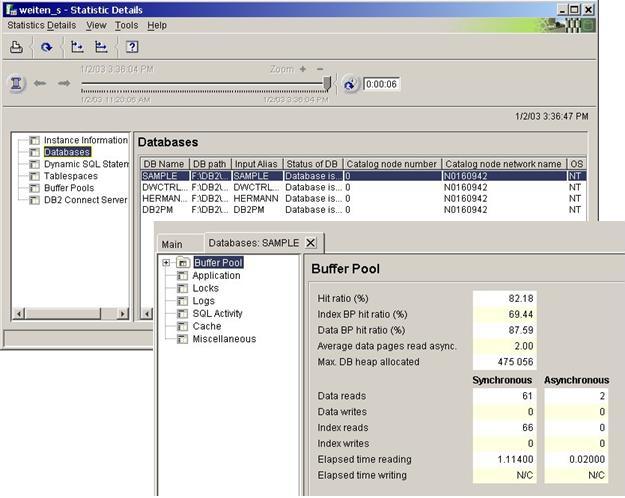The image size is (625, 498).
Task: Click the second tree-level toolbar icon
Action: tap(101, 47)
